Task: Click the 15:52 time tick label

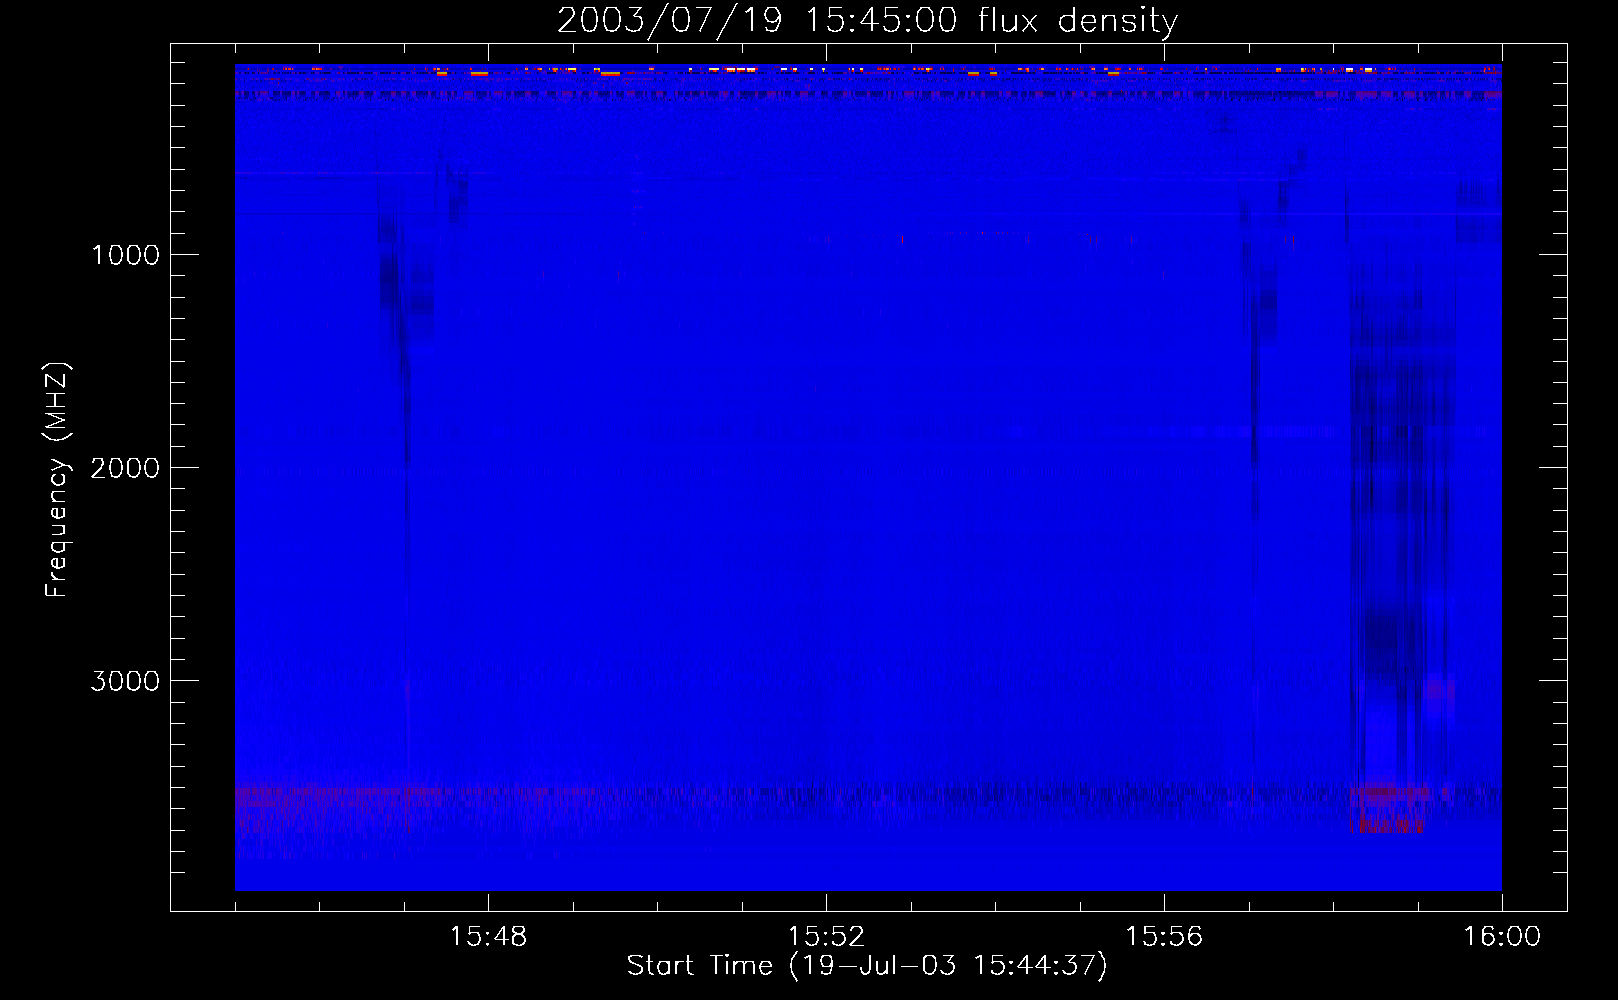Action: pyautogui.click(x=826, y=937)
